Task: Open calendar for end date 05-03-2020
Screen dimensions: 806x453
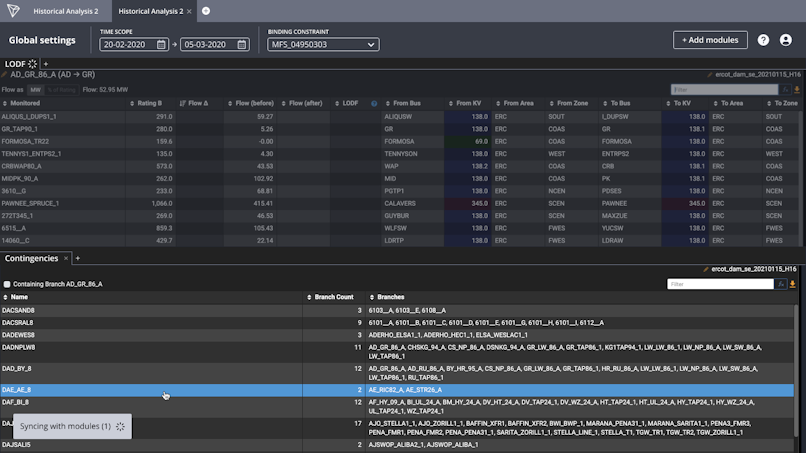Action: point(243,44)
